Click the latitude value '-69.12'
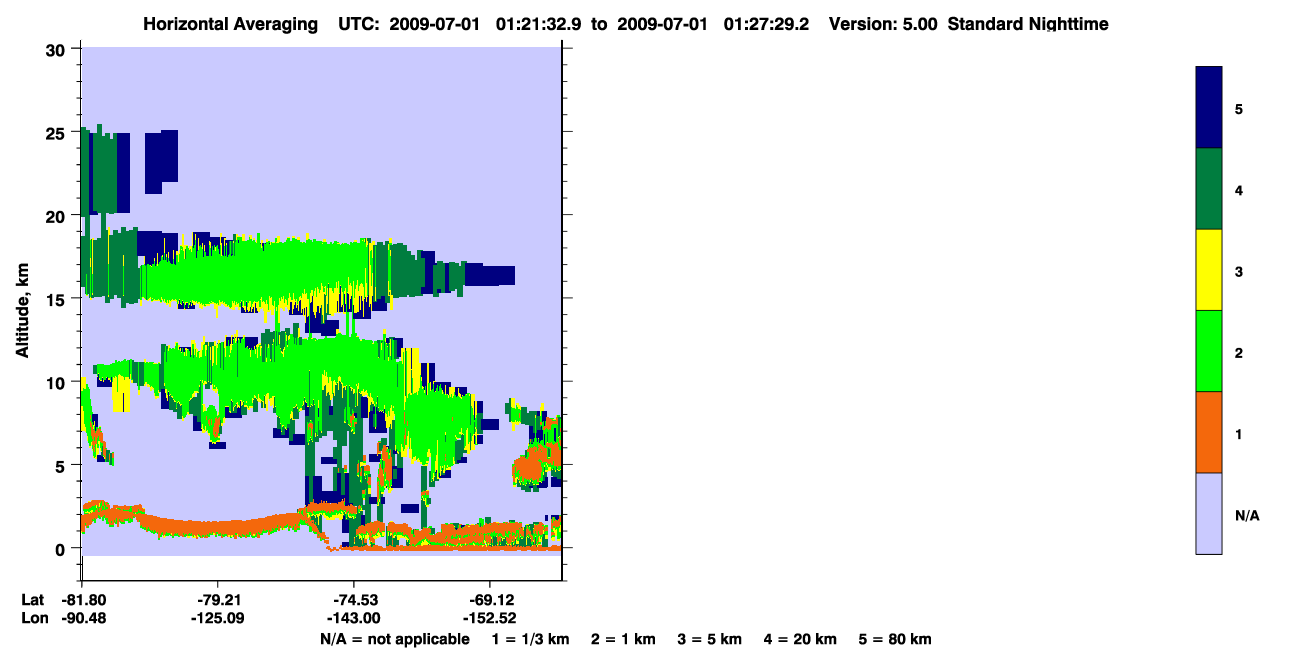The height and width of the screenshot is (667, 1300). (489, 600)
